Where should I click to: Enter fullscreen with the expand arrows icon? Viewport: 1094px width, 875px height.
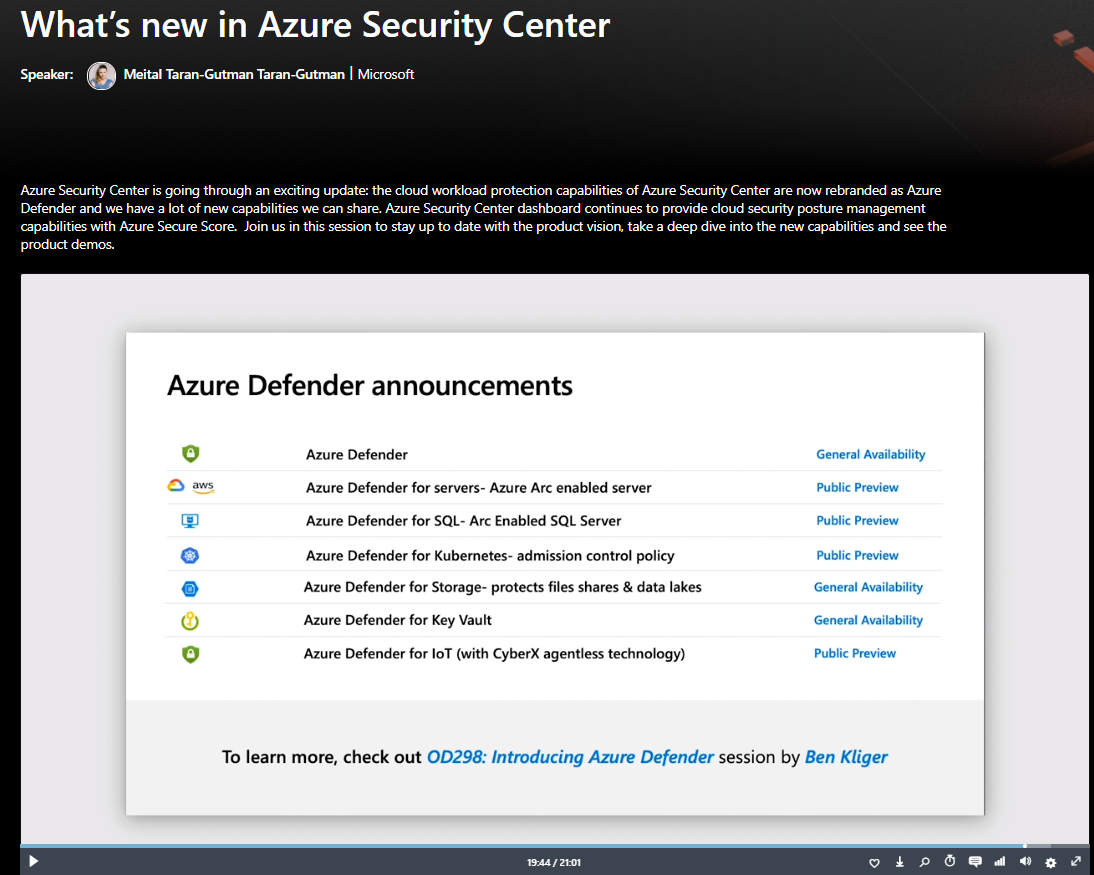(1076, 862)
